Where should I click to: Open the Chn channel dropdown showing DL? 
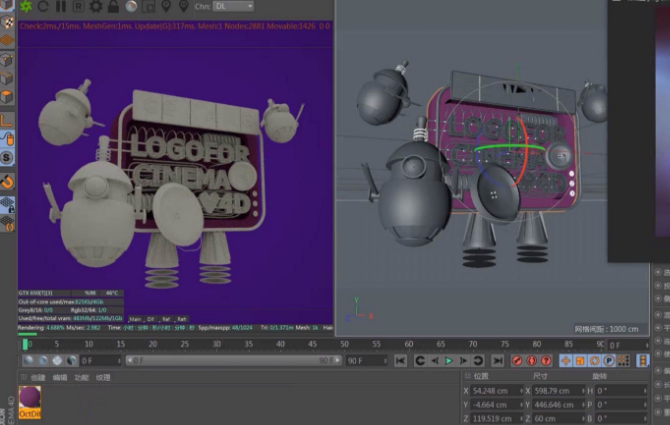tap(233, 6)
